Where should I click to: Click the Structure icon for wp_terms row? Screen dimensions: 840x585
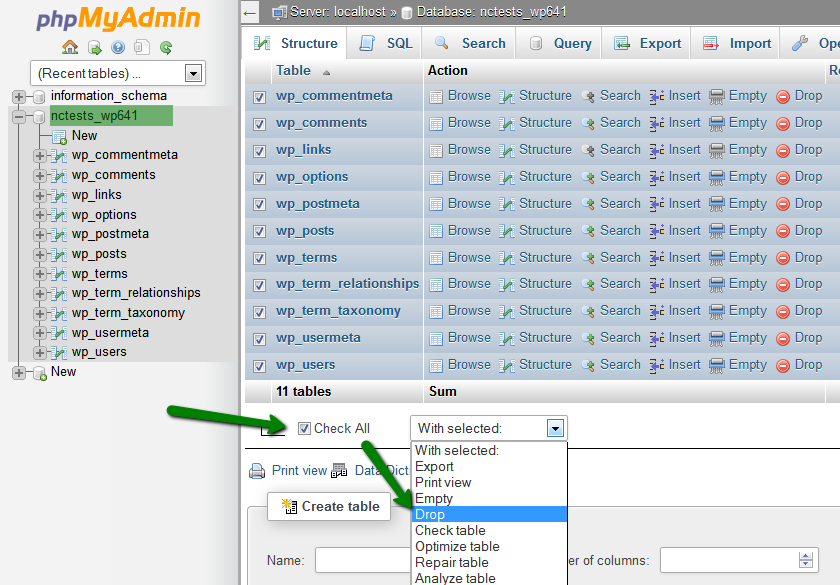507,258
